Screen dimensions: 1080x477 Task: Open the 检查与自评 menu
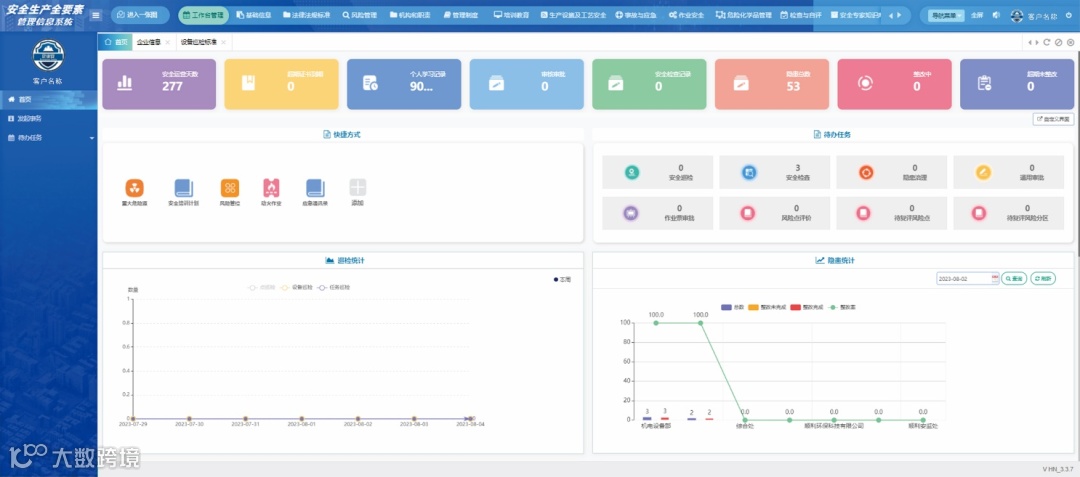tap(800, 15)
